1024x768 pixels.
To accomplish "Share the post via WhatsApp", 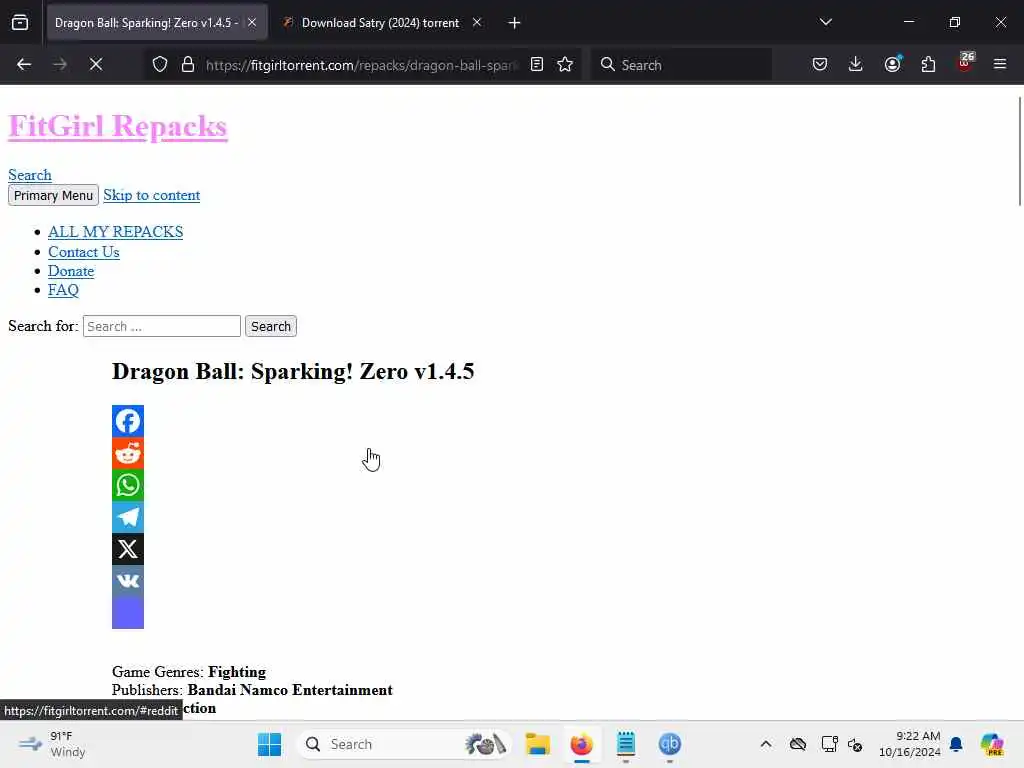I will (128, 485).
